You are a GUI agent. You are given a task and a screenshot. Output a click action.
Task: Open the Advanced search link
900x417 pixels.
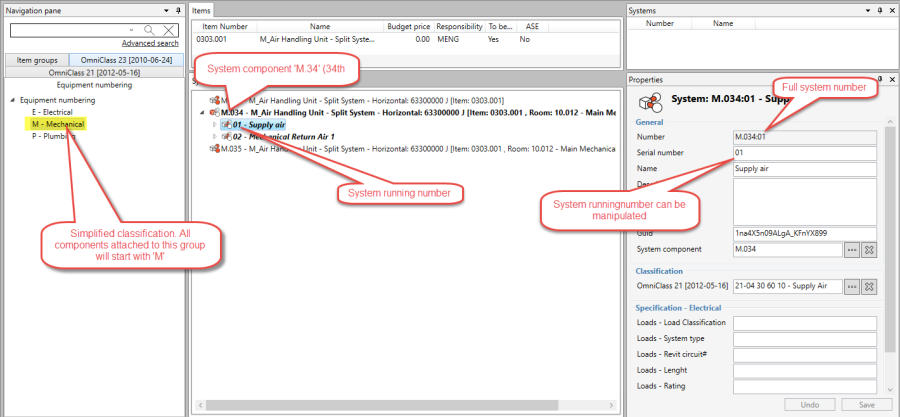tap(150, 44)
